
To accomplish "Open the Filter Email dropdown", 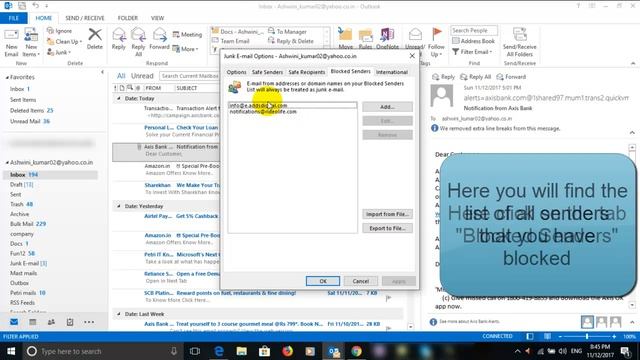I will [x=472, y=52].
